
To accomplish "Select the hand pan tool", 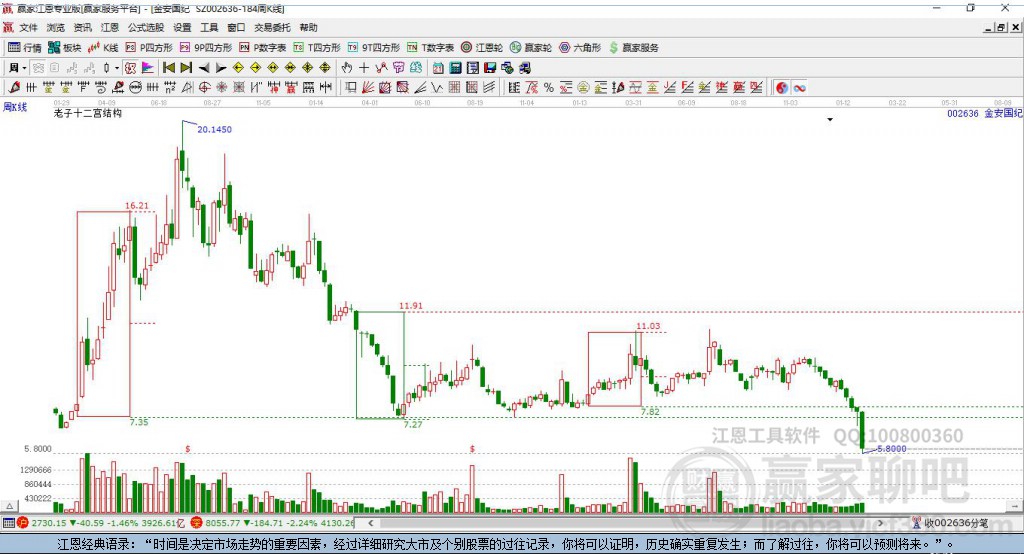I will pos(346,68).
